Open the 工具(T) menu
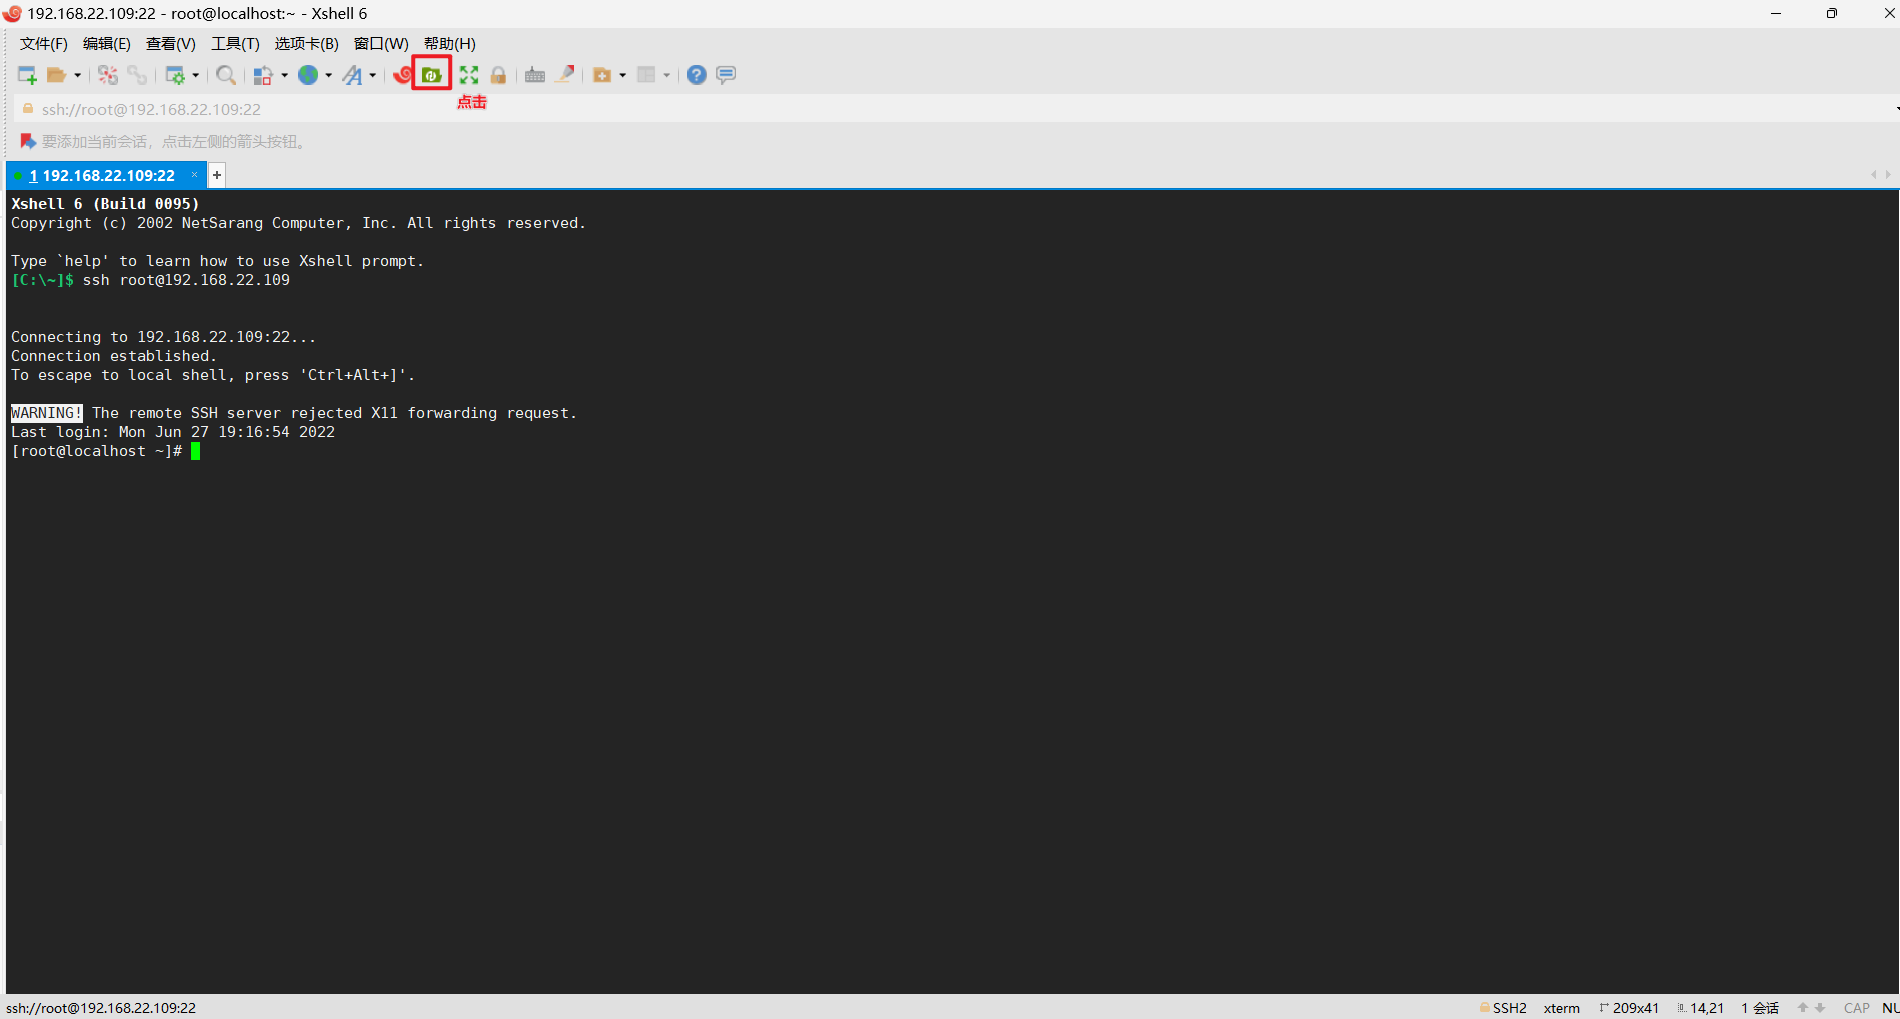This screenshot has height=1019, width=1900. coord(235,43)
